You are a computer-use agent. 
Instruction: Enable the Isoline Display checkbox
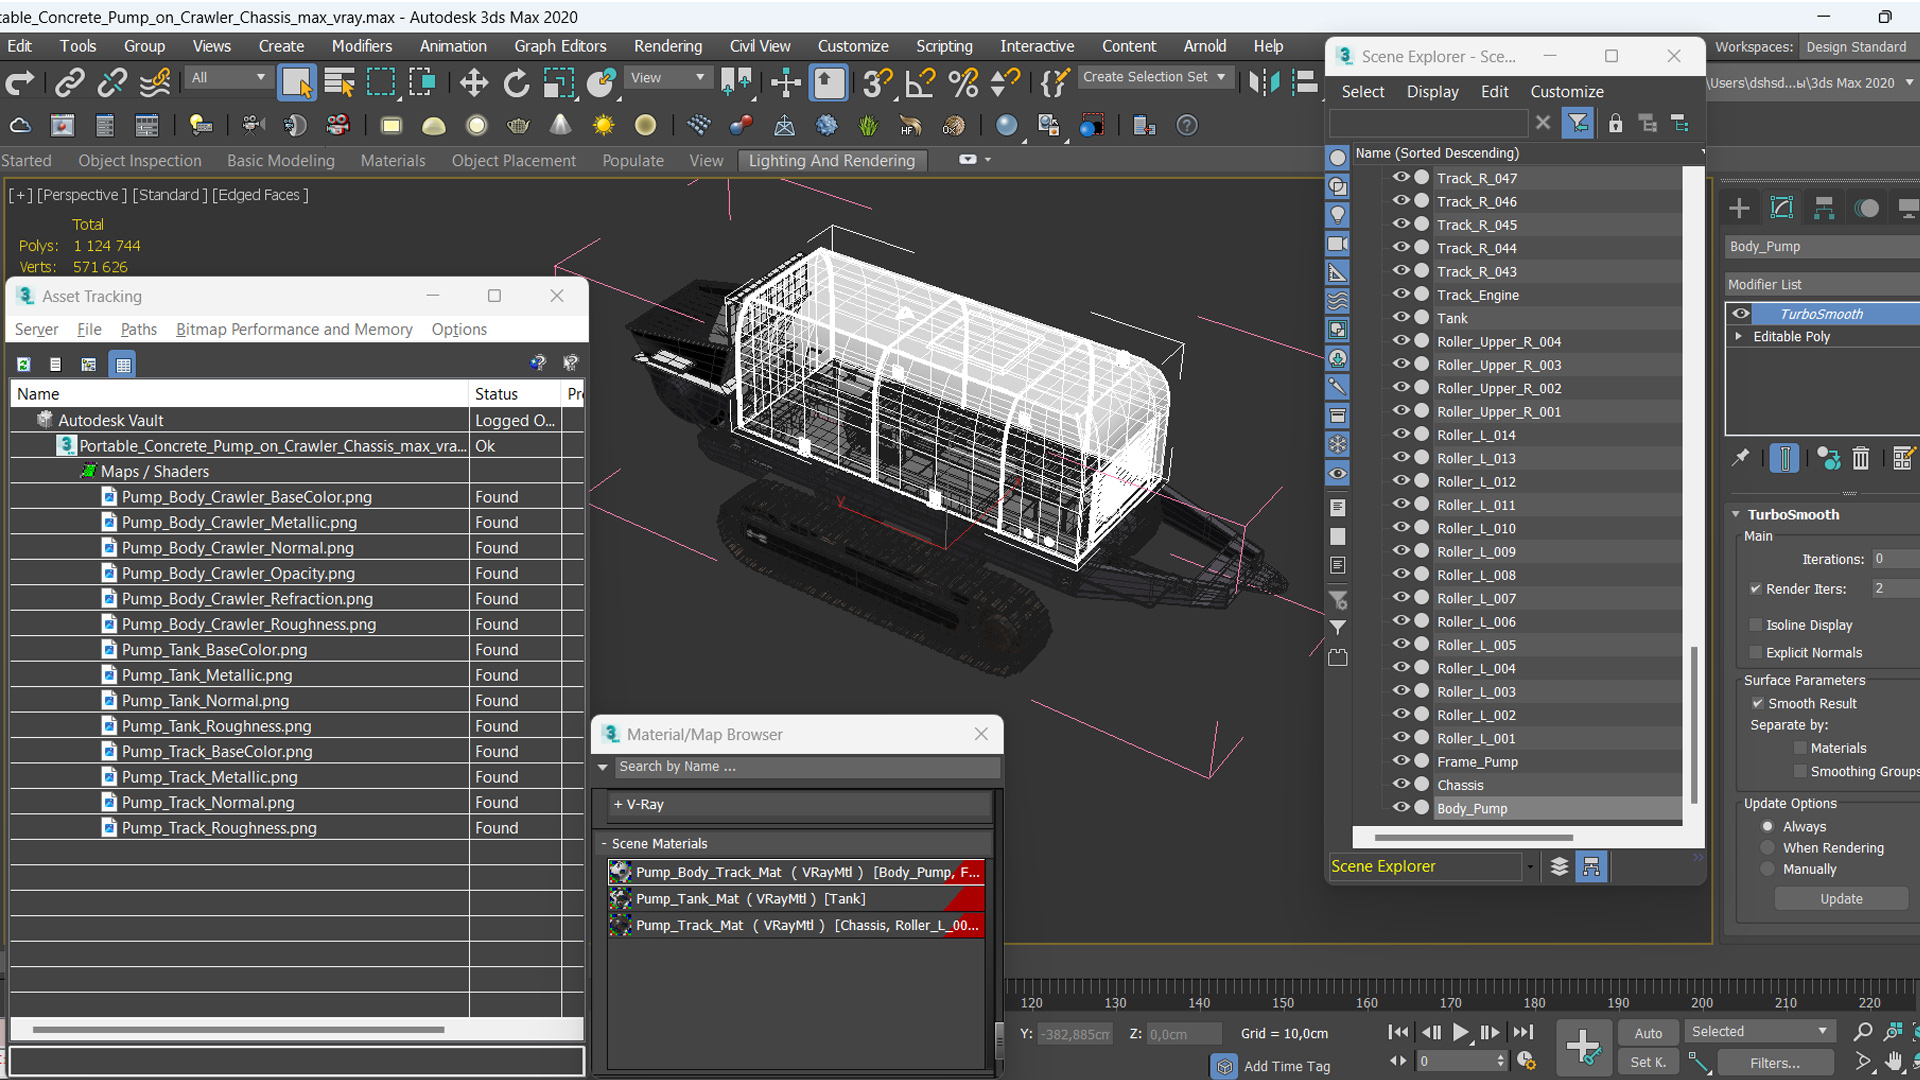[x=1756, y=625]
